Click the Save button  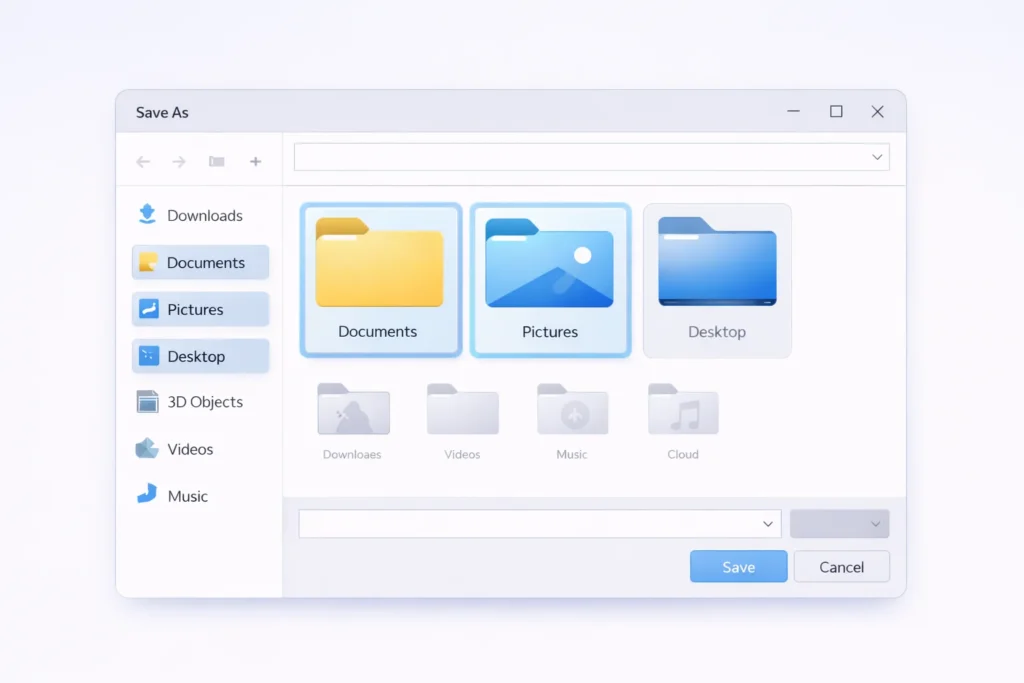(x=738, y=566)
